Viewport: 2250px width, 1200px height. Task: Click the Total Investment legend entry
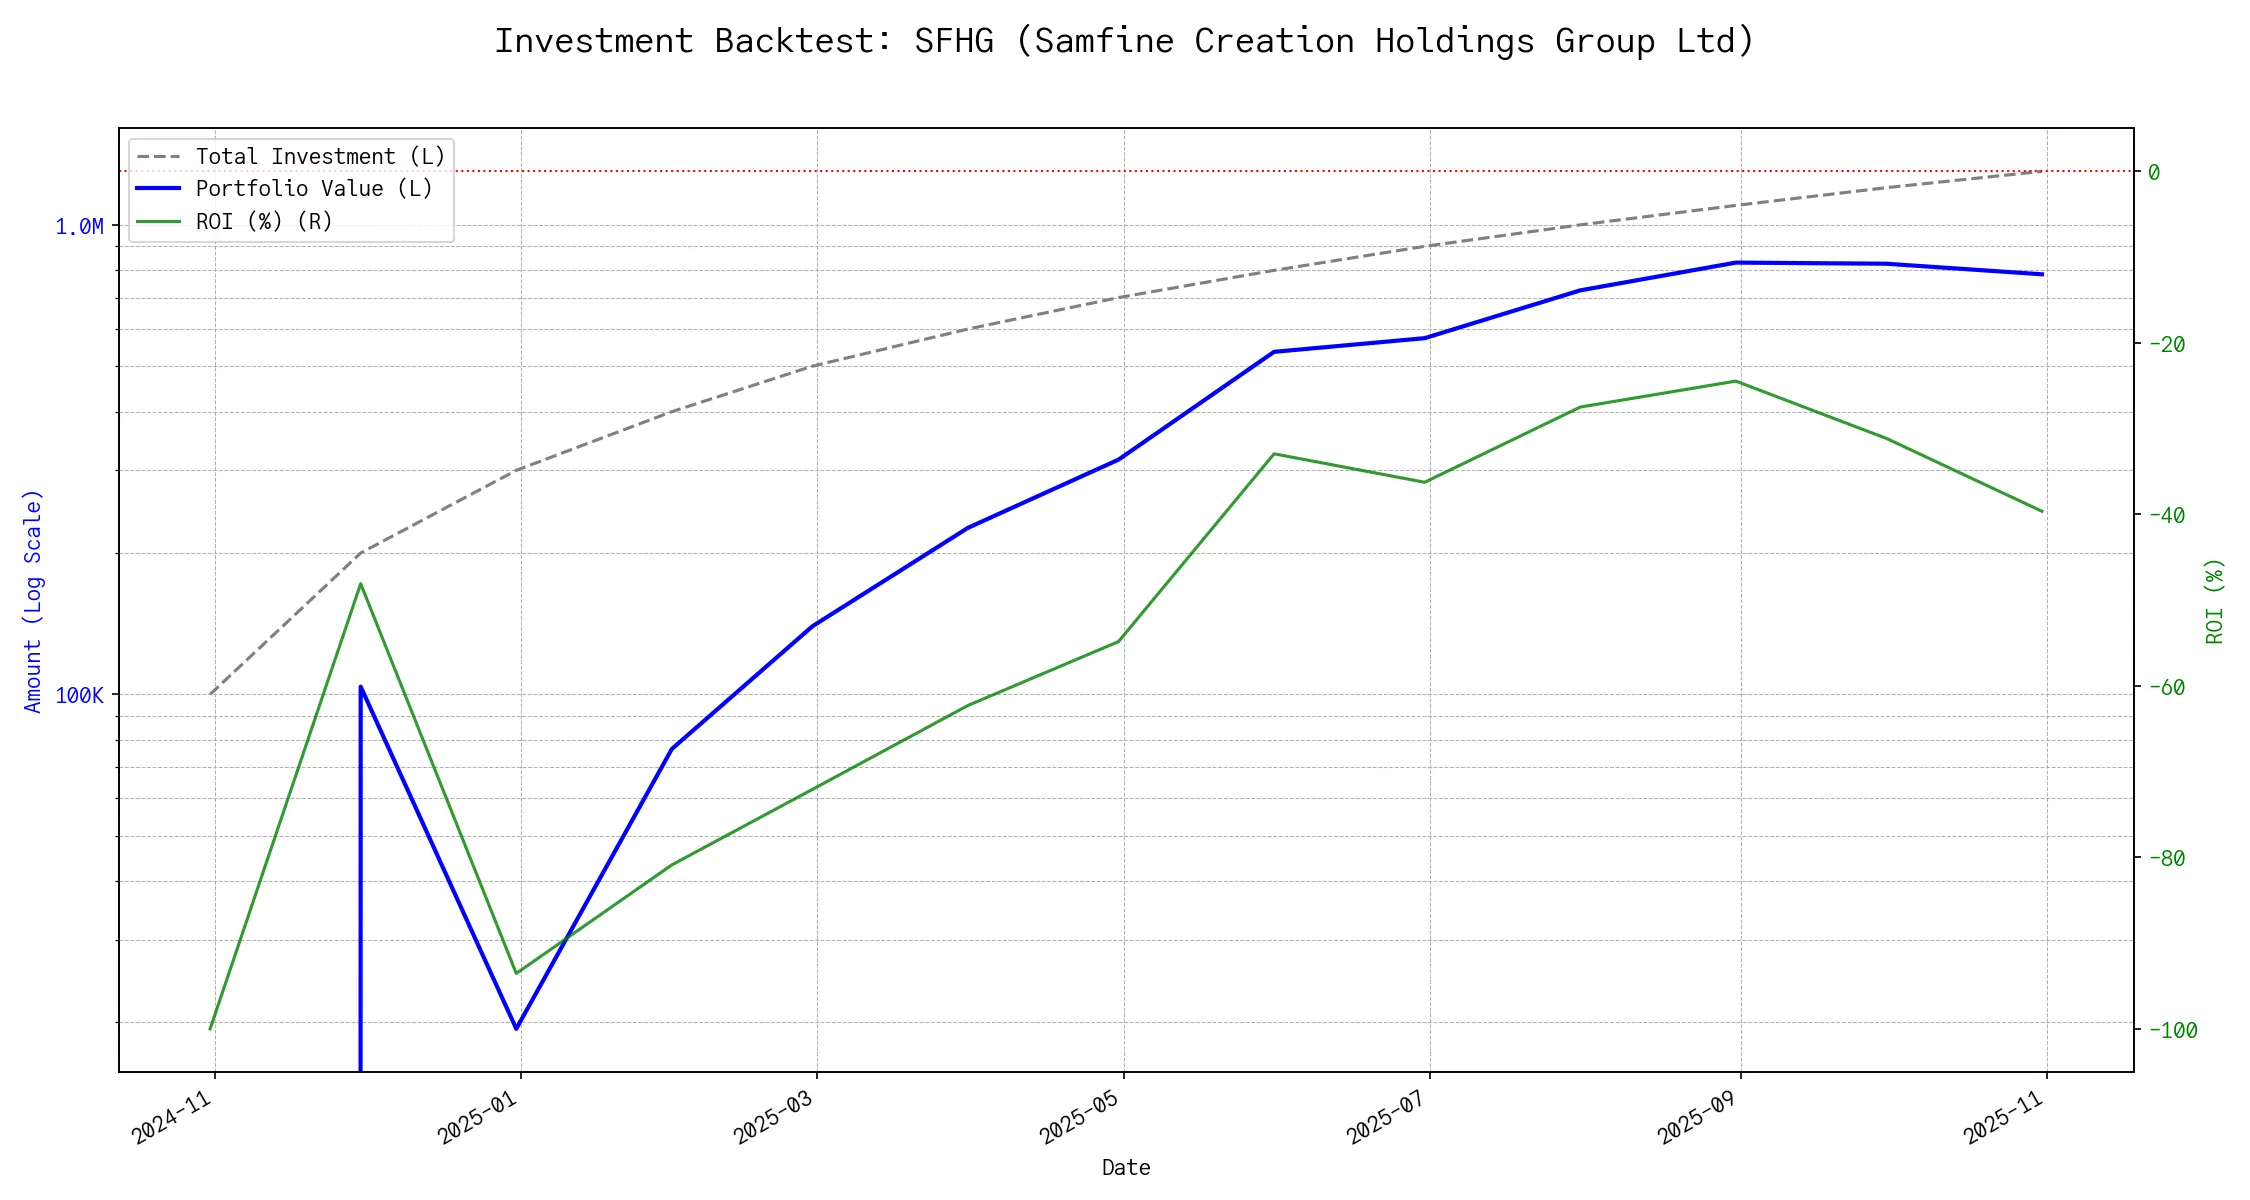click(x=320, y=157)
